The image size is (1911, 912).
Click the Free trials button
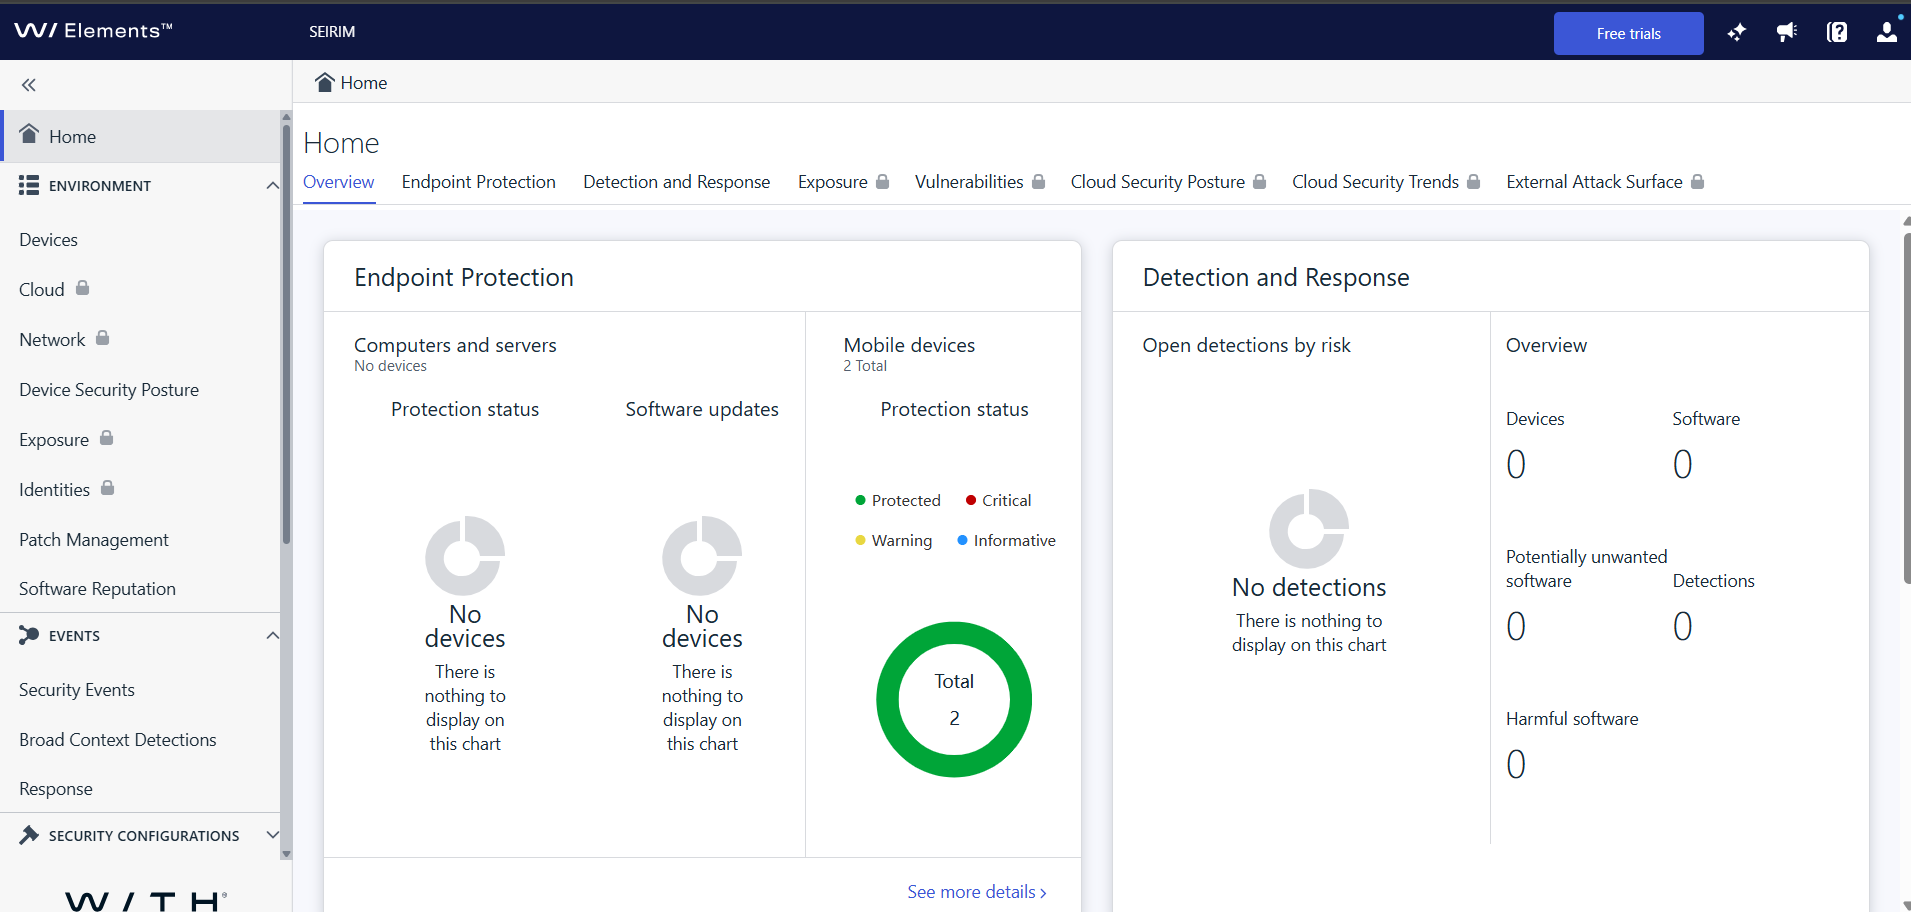tap(1628, 33)
